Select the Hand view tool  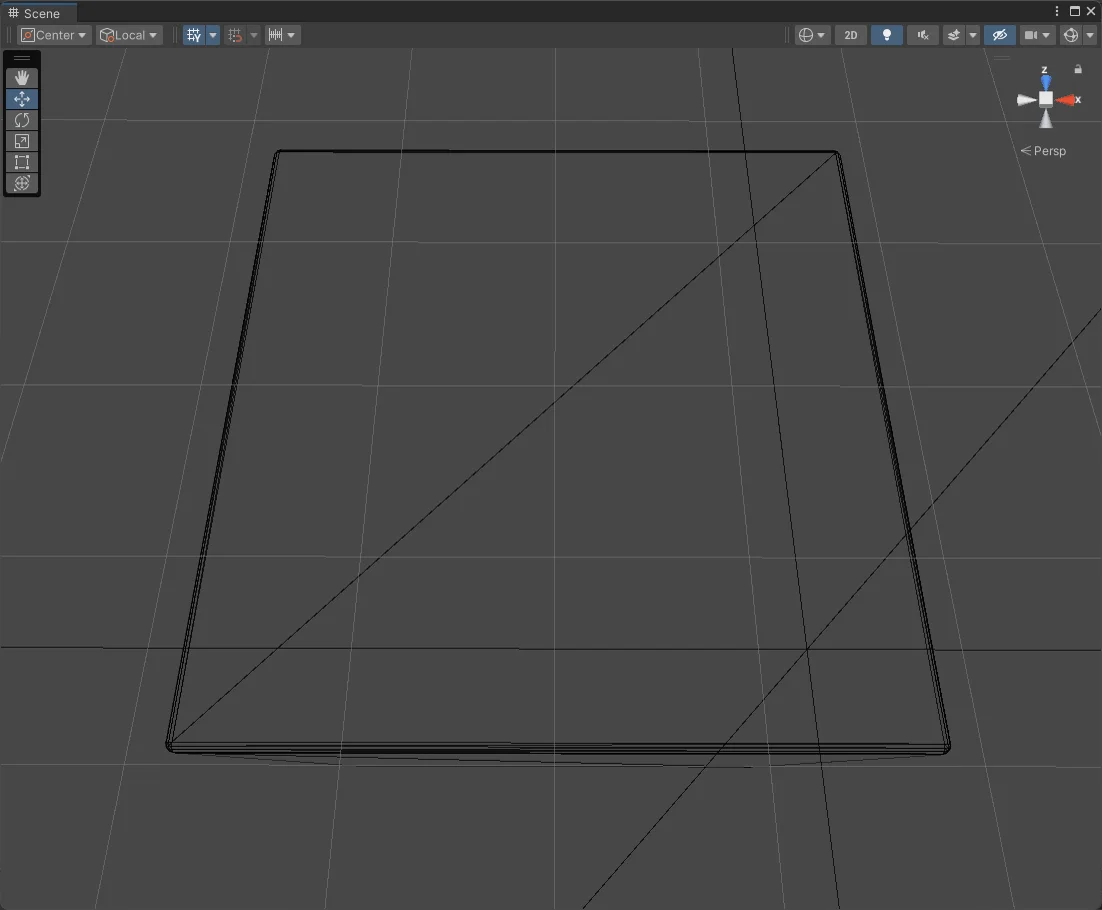22,77
